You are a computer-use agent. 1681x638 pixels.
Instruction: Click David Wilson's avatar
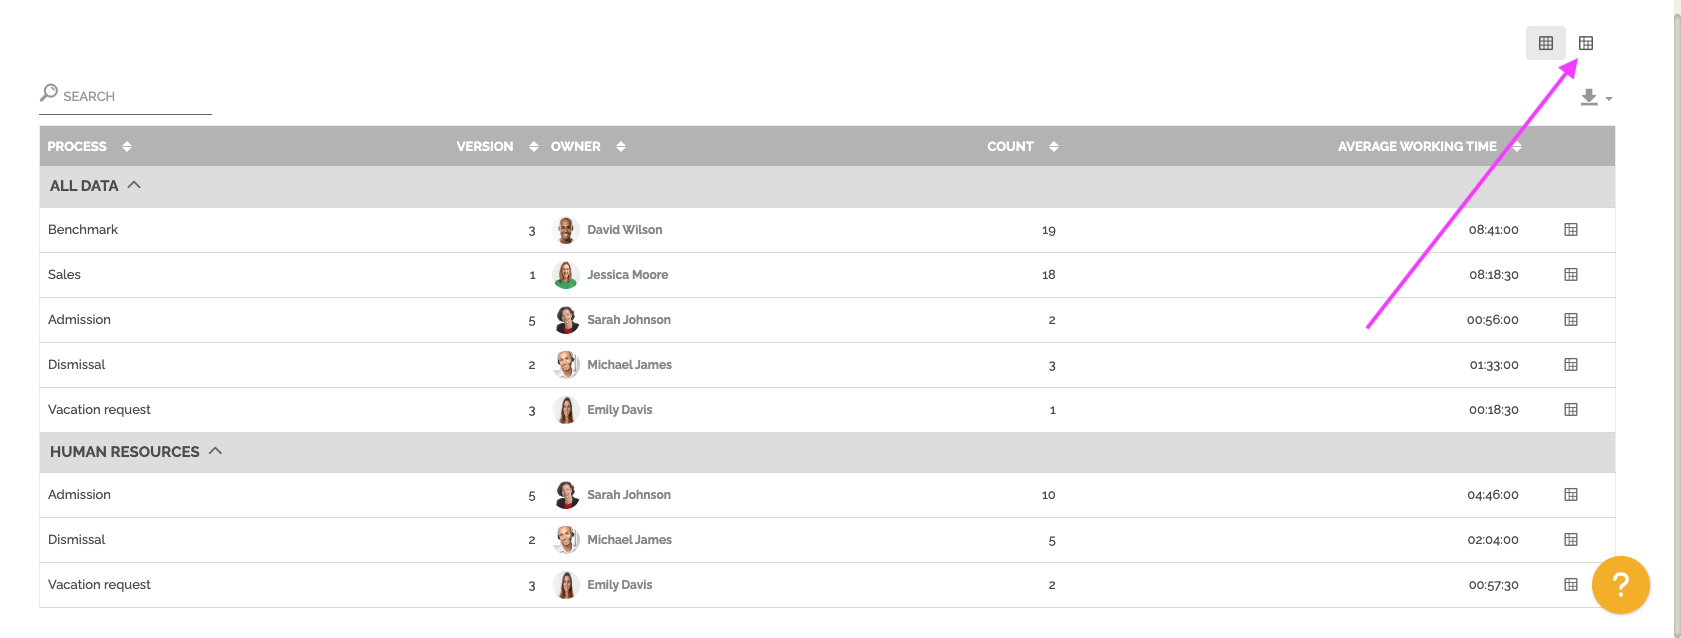tap(566, 230)
